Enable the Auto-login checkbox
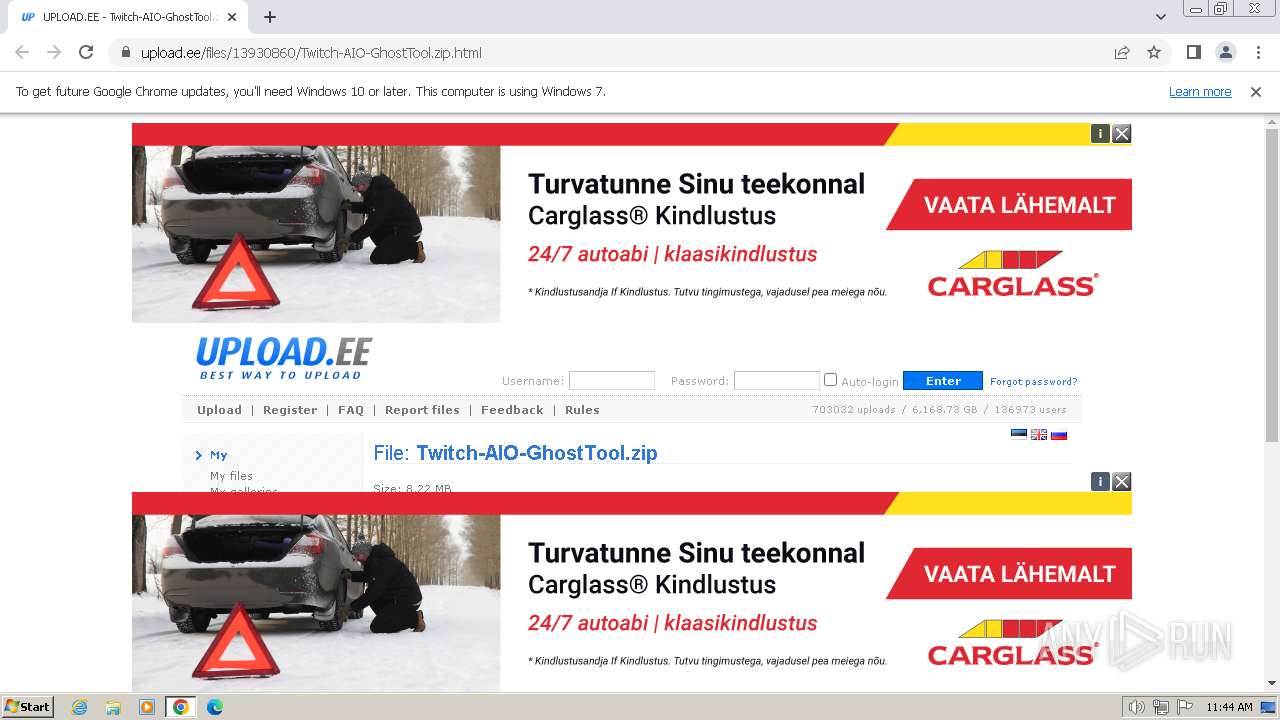The width and height of the screenshot is (1280, 720). click(830, 379)
